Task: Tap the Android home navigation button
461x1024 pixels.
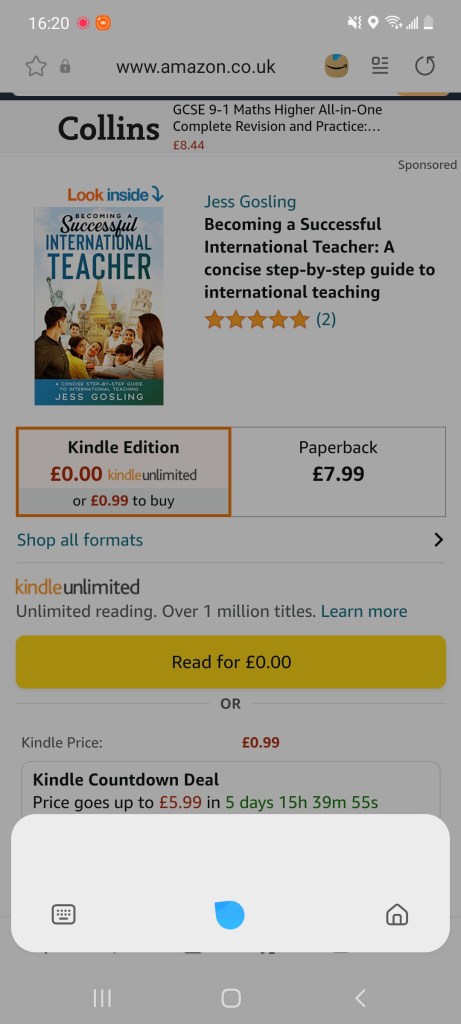Action: 230,997
